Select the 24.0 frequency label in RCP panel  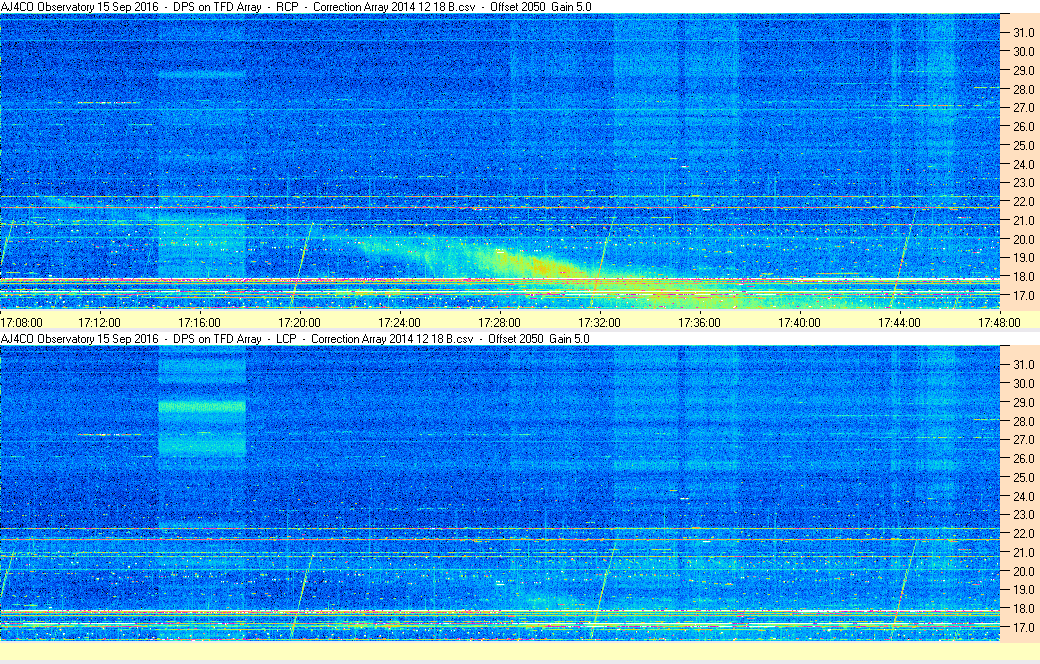1023,165
